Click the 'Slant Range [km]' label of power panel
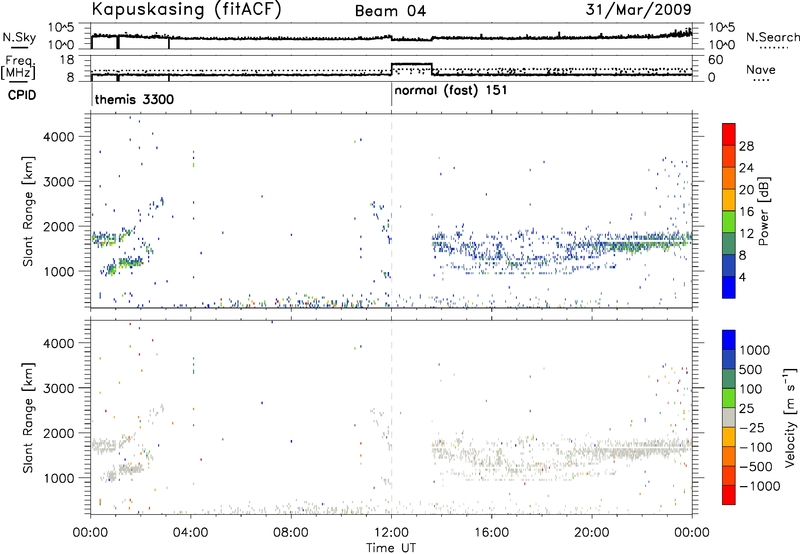The width and height of the screenshot is (800, 554). [28, 211]
